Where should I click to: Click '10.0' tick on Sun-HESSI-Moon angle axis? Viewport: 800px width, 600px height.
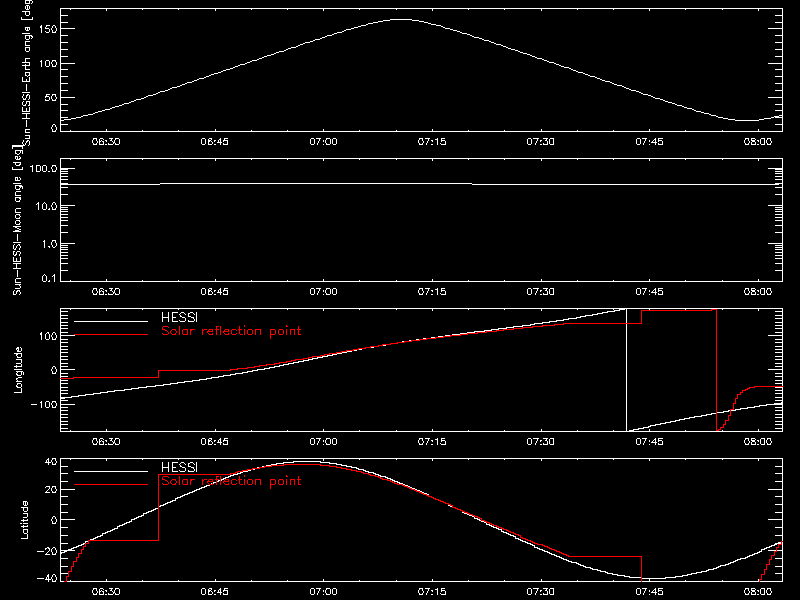coord(47,207)
